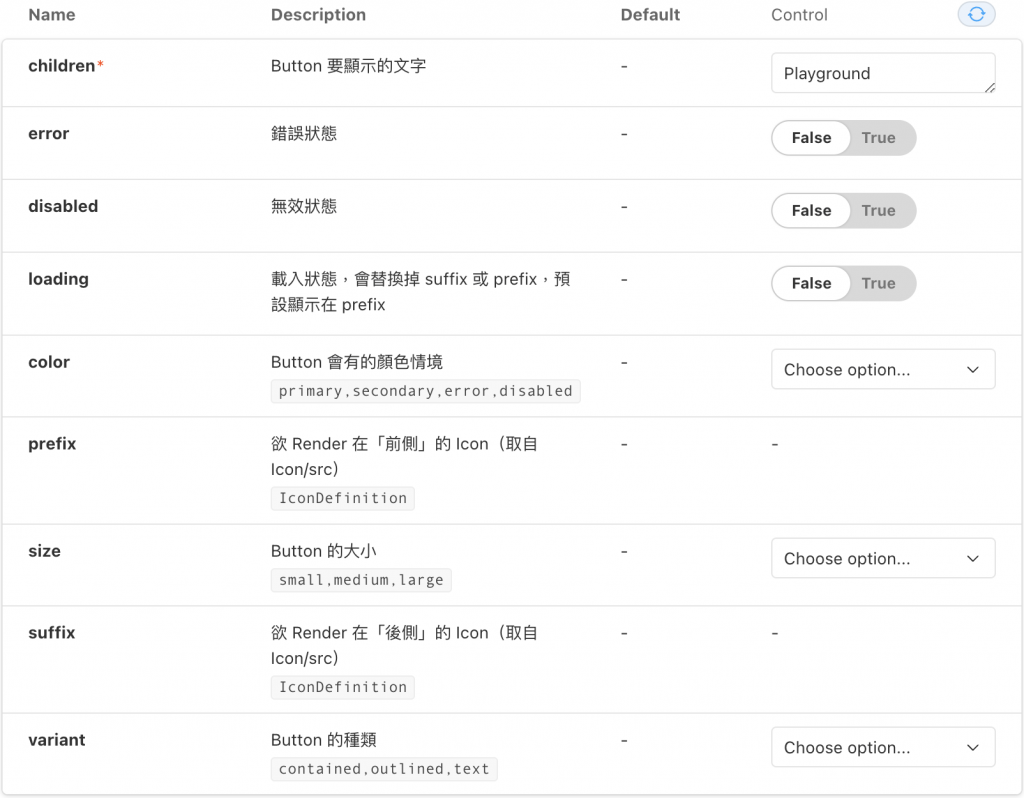Open the variant Choose option dropdown
Viewport: 1024px width, 798px height.
(883, 748)
